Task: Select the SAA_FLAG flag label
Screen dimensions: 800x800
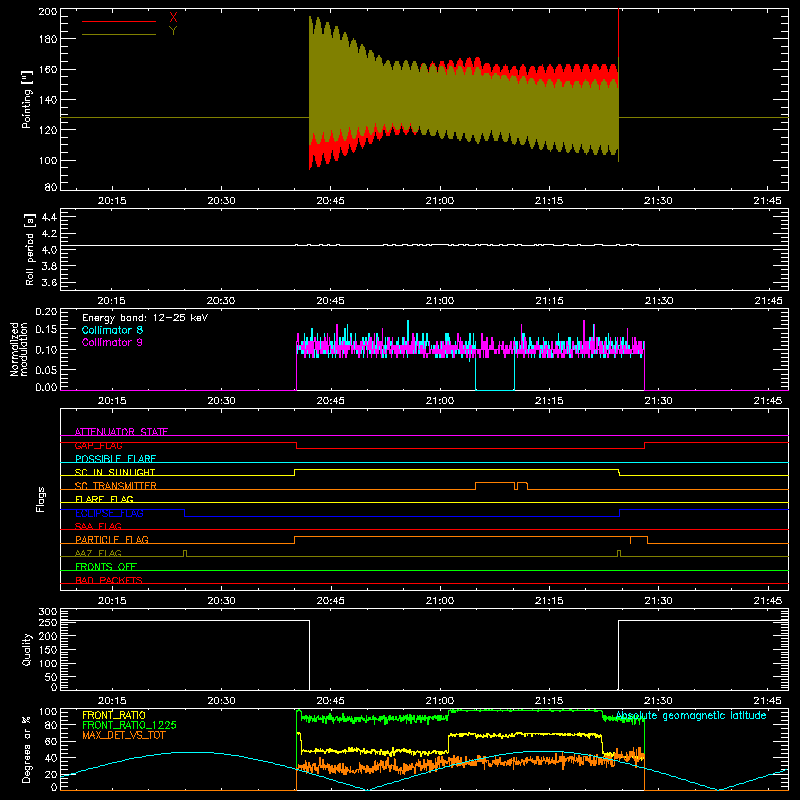Action: tap(98, 526)
